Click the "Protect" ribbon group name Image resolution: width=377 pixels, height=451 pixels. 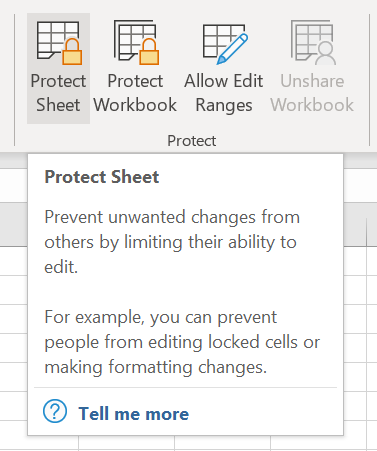coord(192,141)
